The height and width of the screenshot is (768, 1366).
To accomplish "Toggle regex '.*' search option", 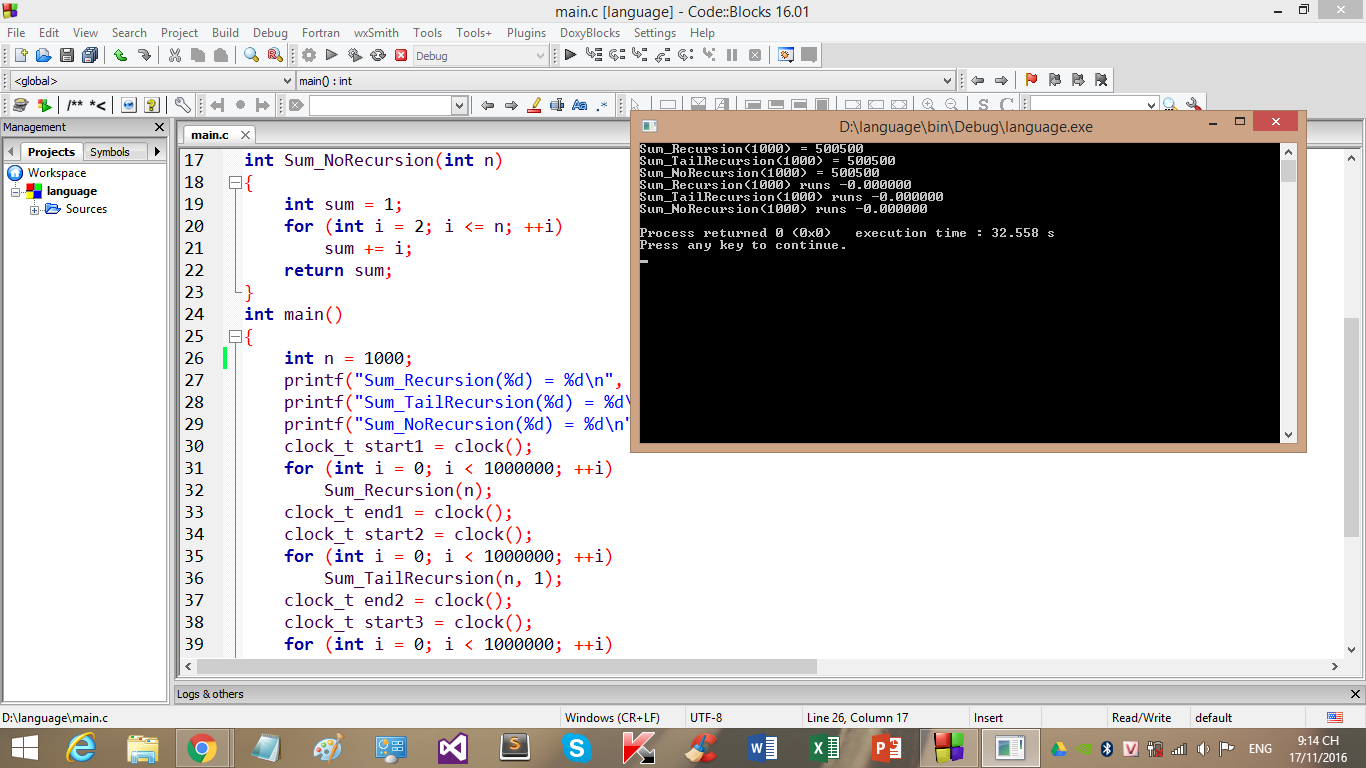I will 602,105.
